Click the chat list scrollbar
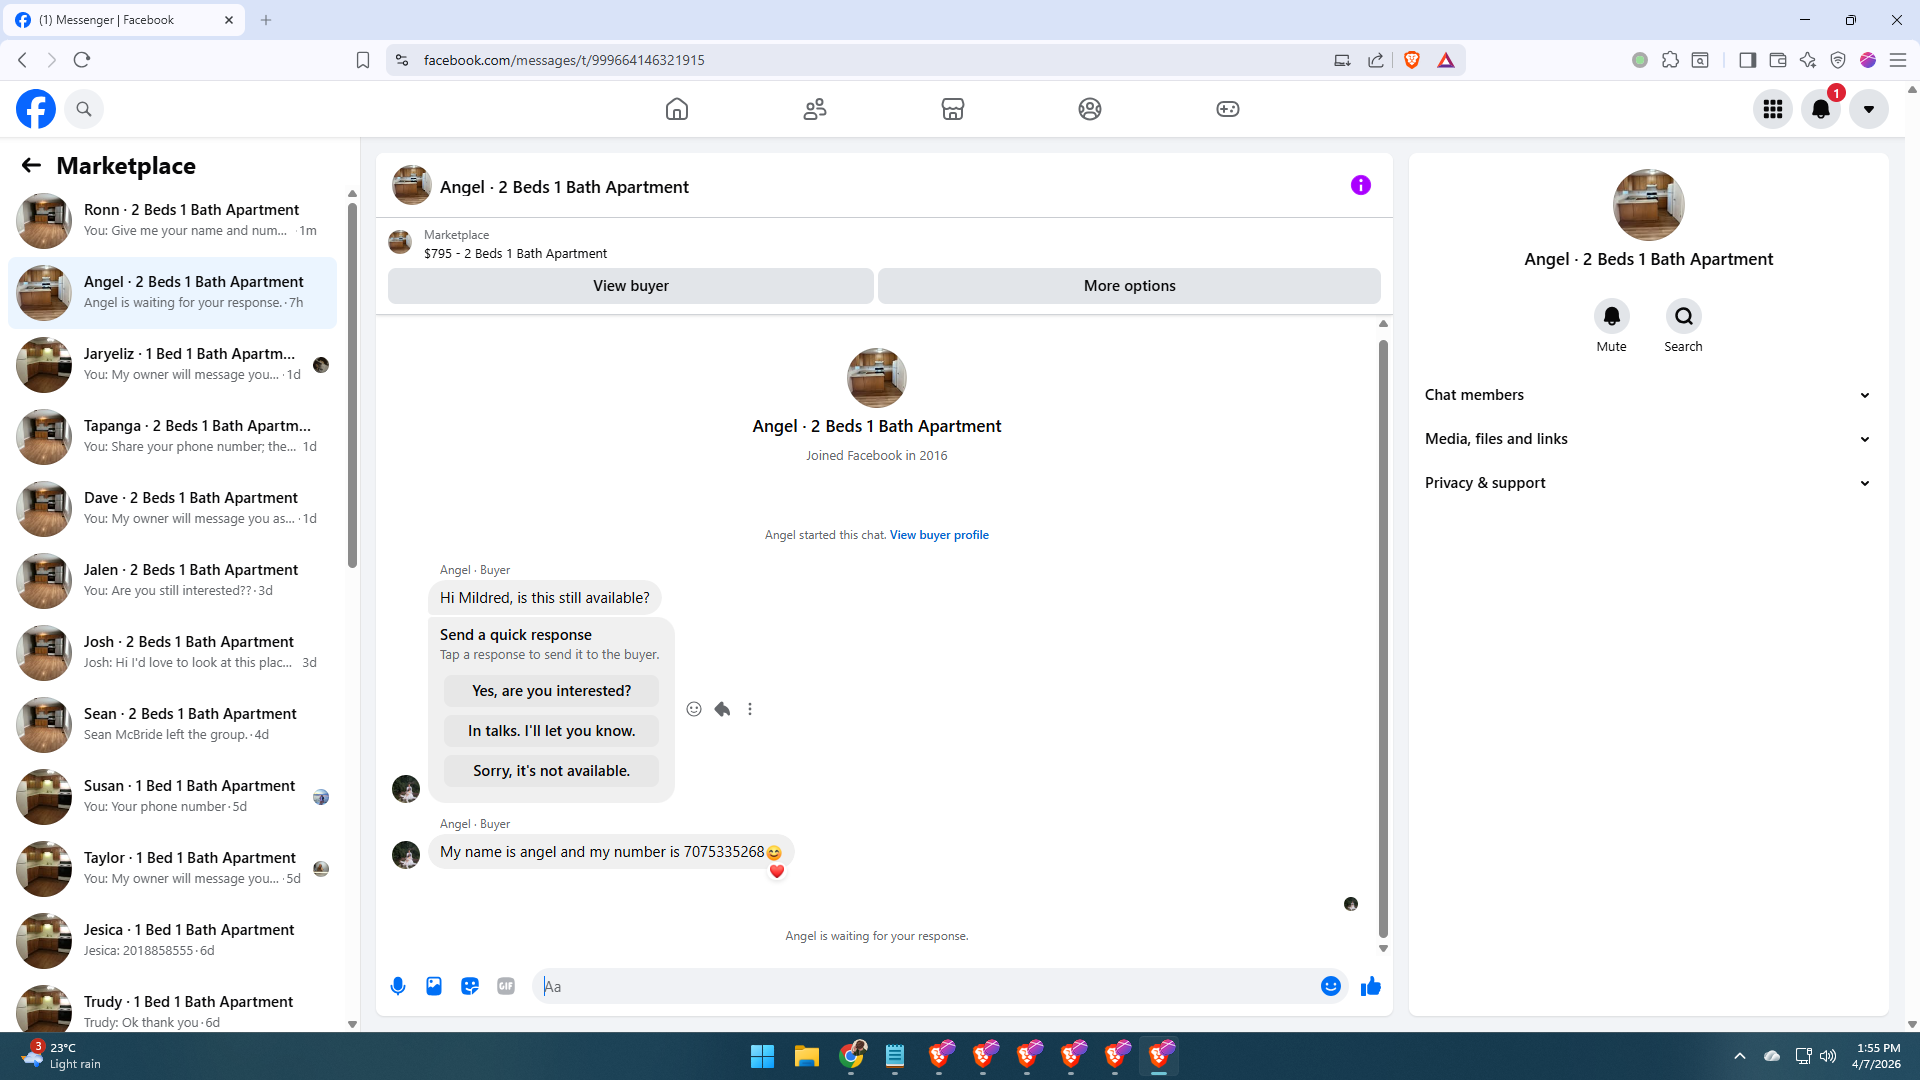 (352, 385)
